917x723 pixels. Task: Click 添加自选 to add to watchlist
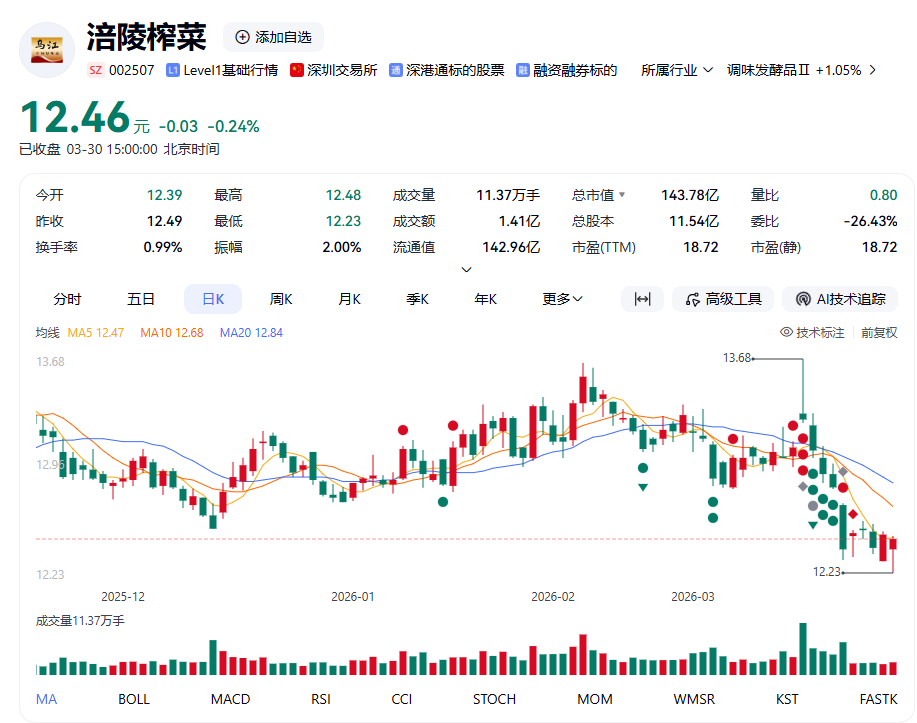point(273,37)
